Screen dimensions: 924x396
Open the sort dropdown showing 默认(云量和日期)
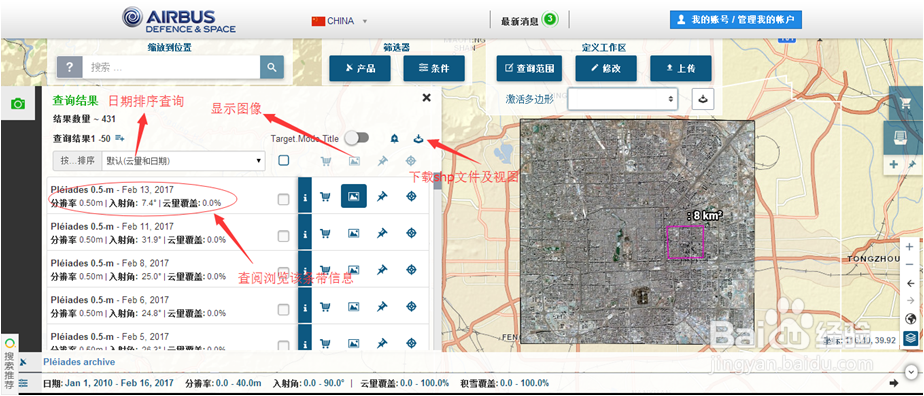pos(183,160)
